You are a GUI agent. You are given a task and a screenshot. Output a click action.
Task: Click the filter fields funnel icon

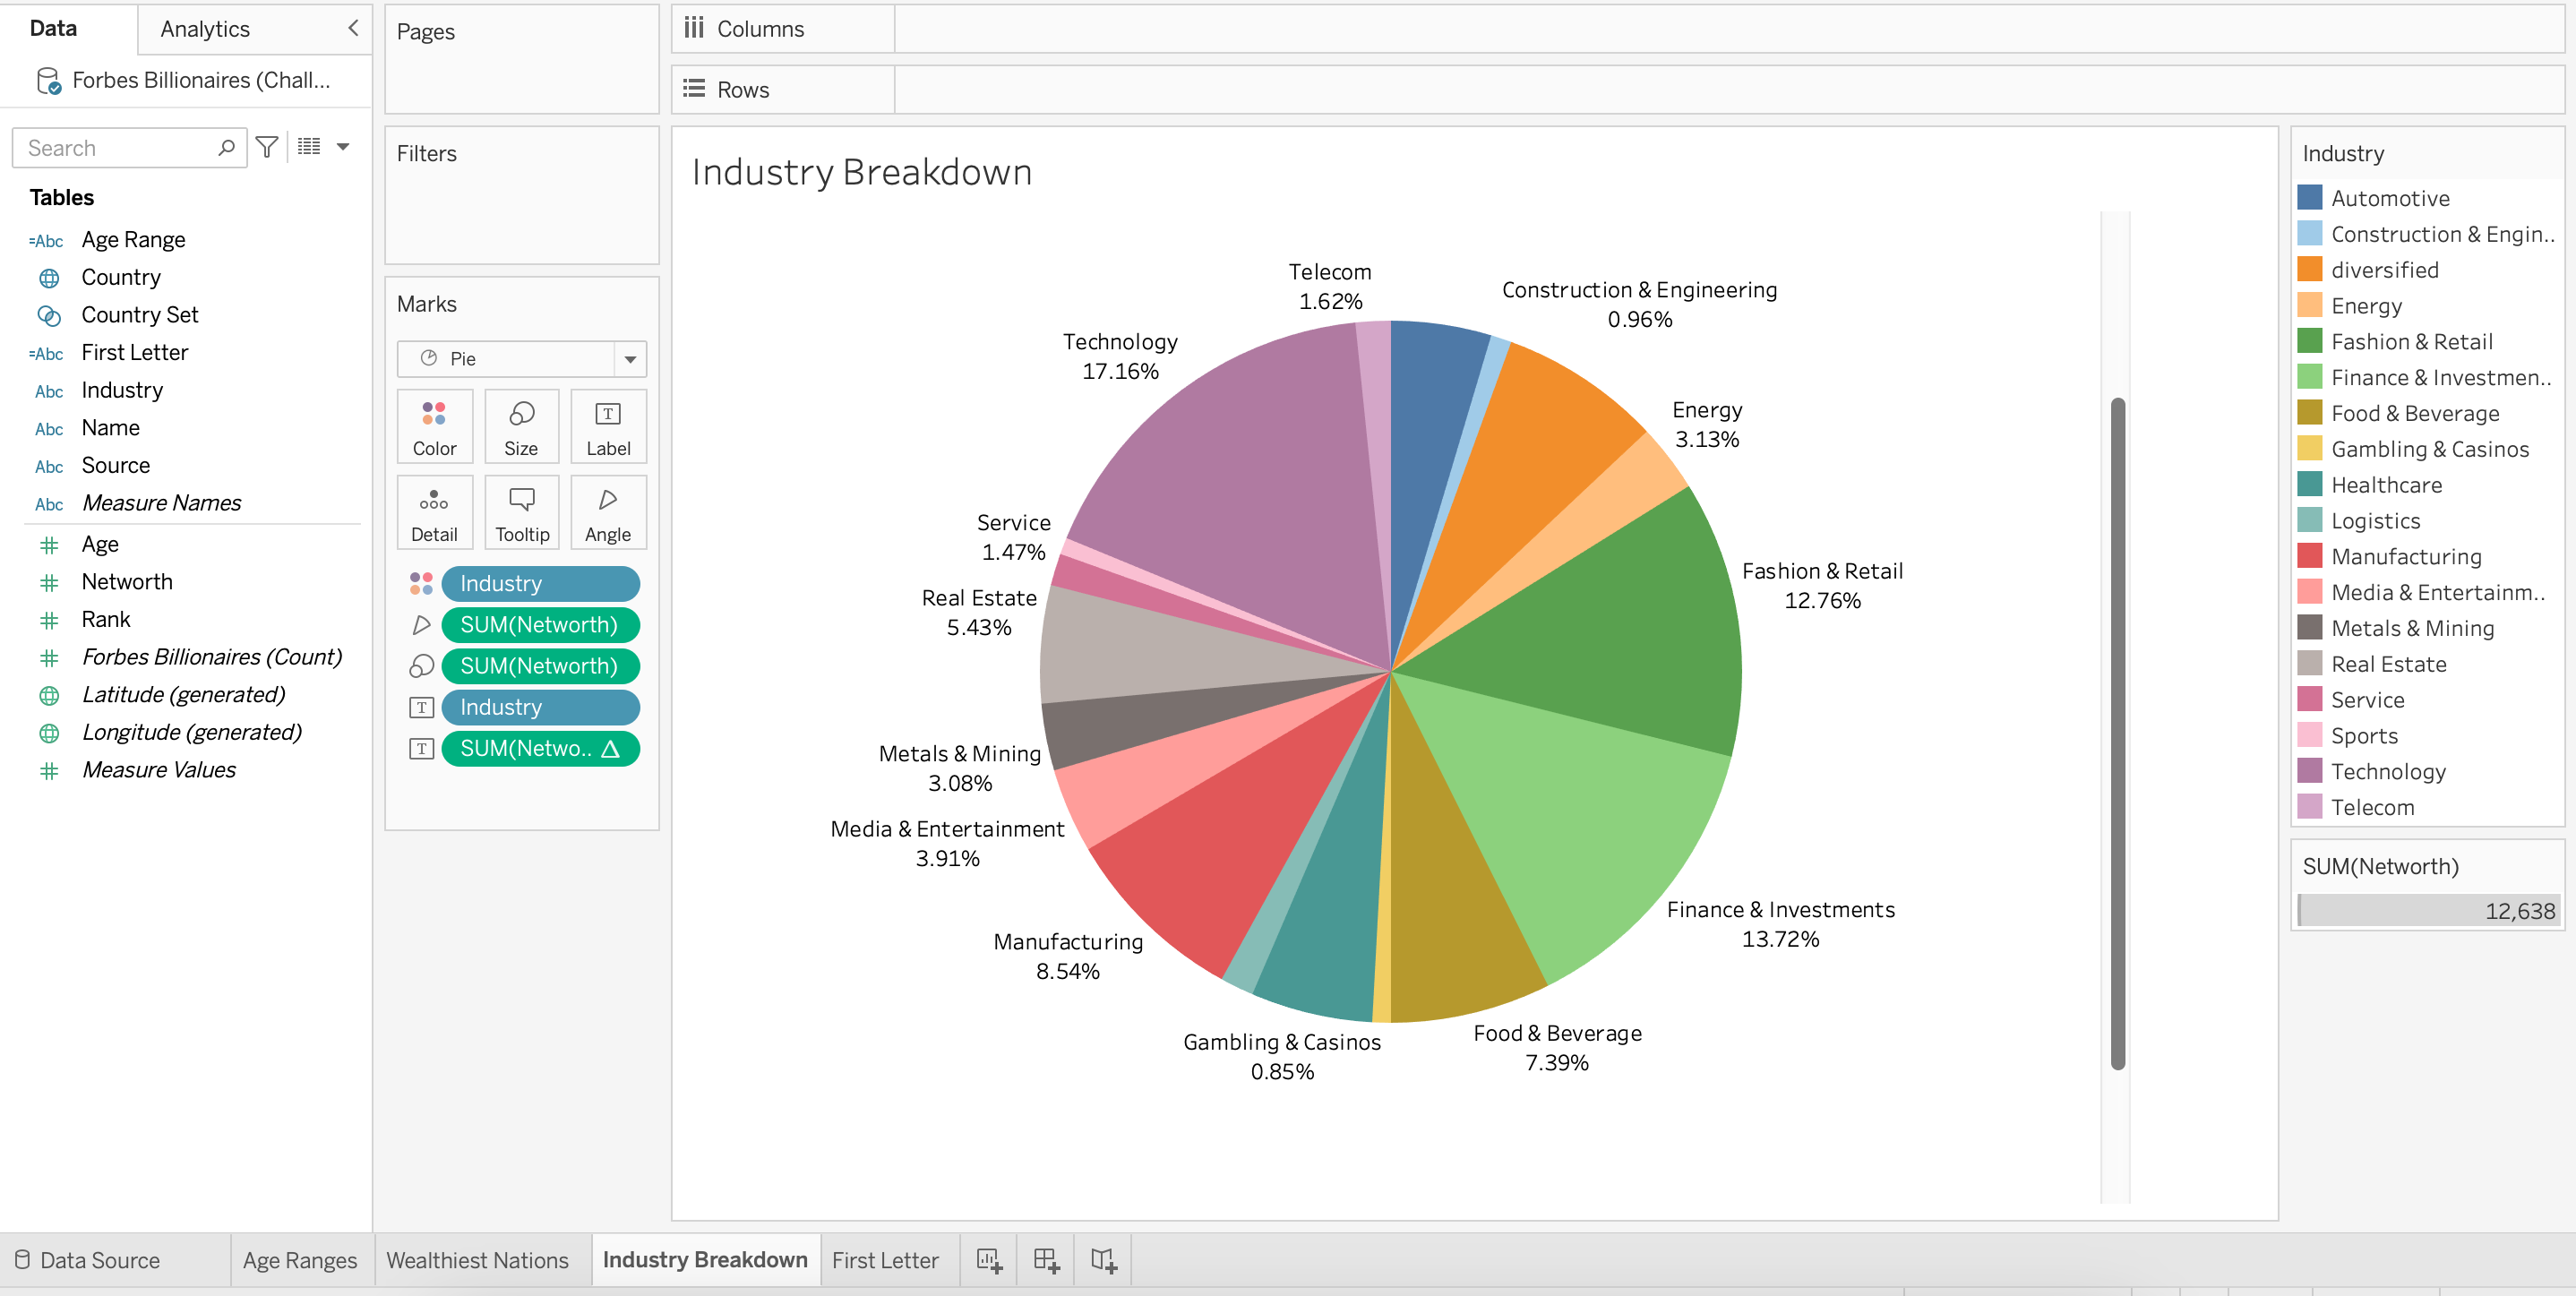[266, 148]
